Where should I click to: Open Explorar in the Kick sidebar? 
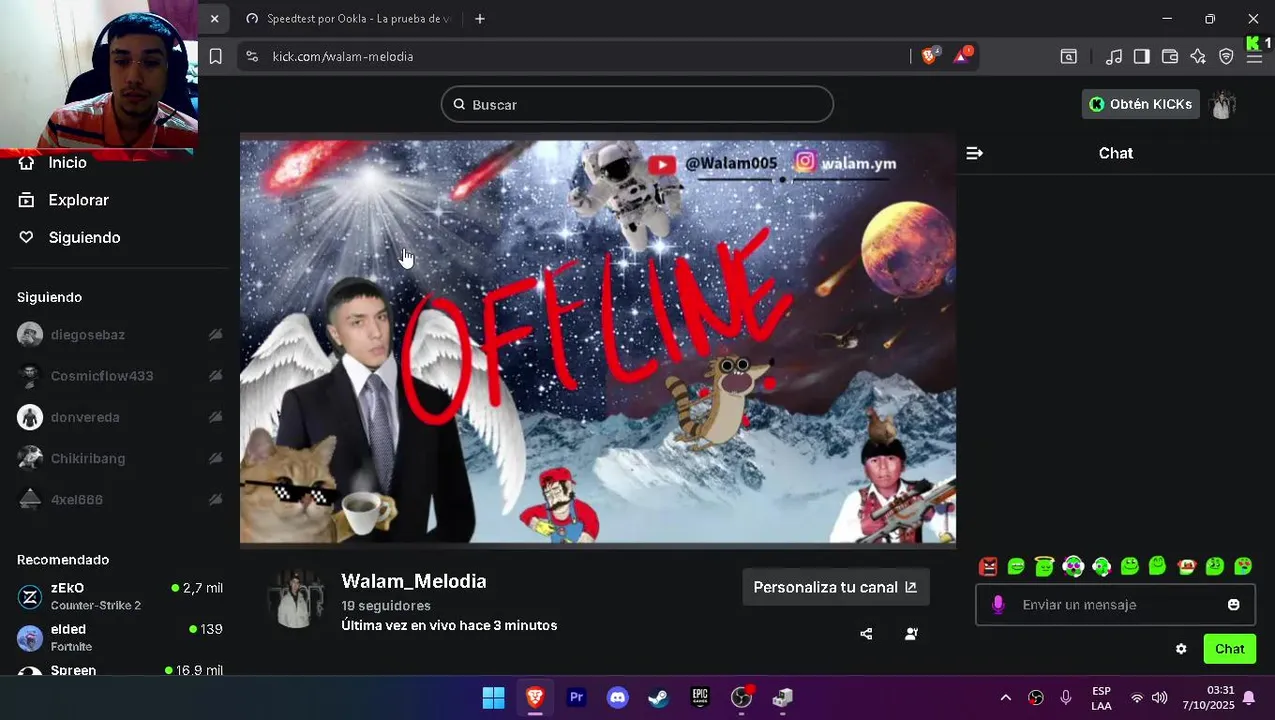pos(63,200)
